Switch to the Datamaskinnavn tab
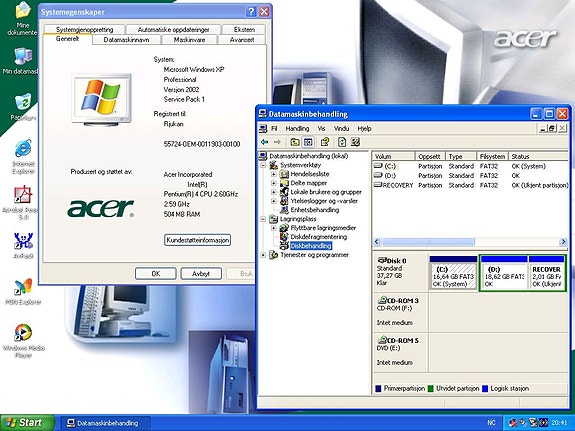575x431 pixels. tap(126, 40)
